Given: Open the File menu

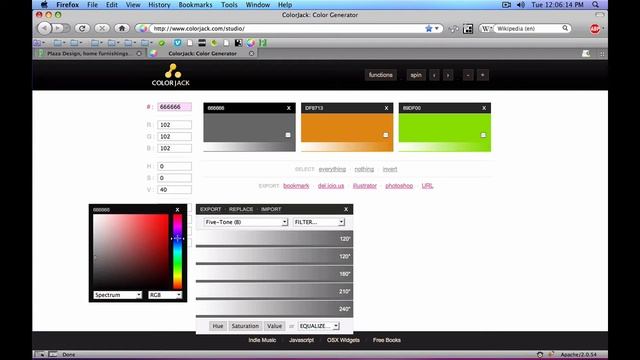Looking at the screenshot, I should (92, 5).
